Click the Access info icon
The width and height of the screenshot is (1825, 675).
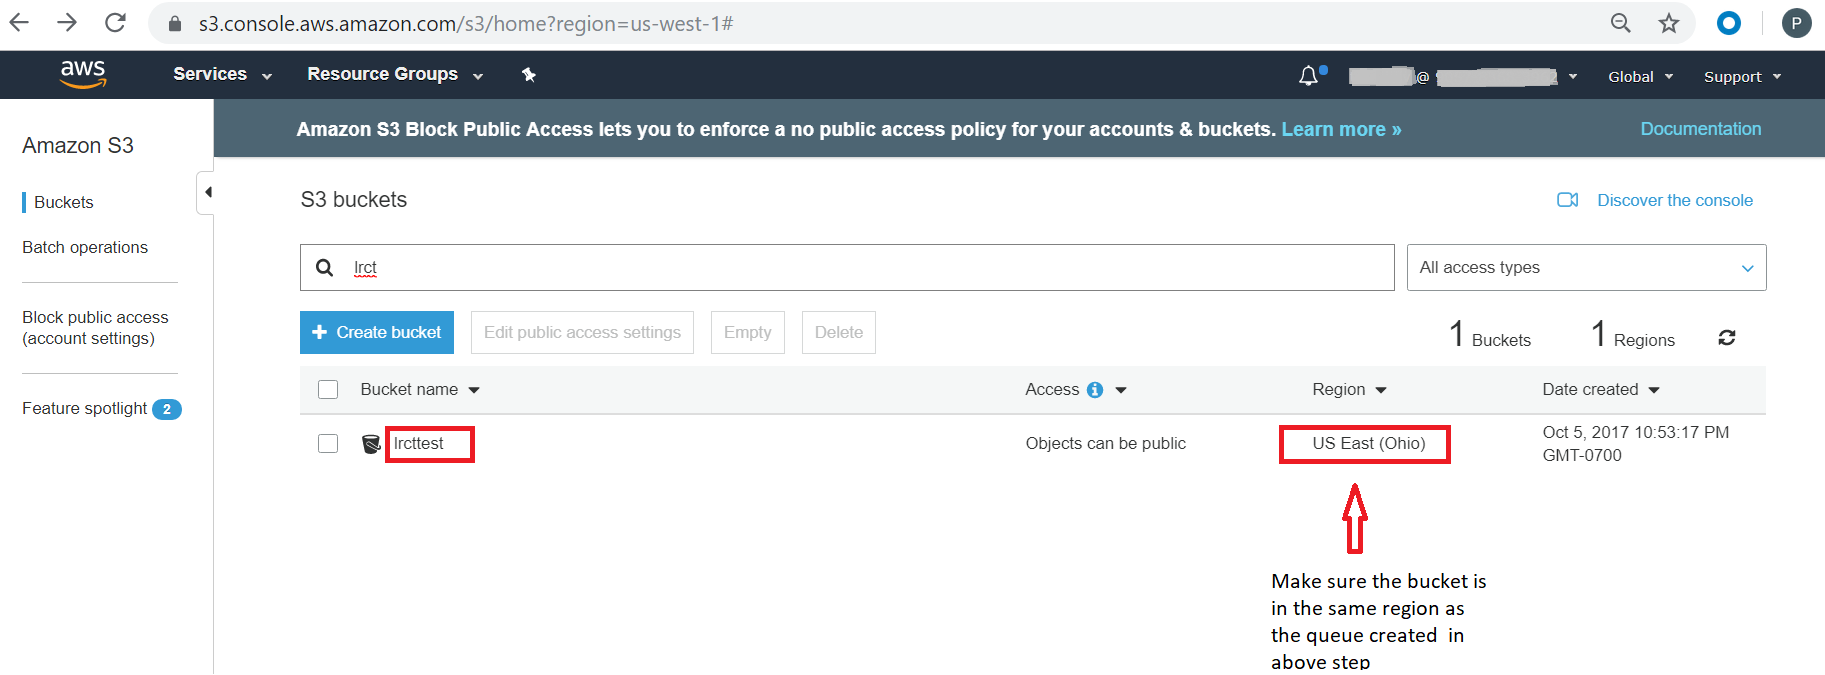pos(1095,390)
